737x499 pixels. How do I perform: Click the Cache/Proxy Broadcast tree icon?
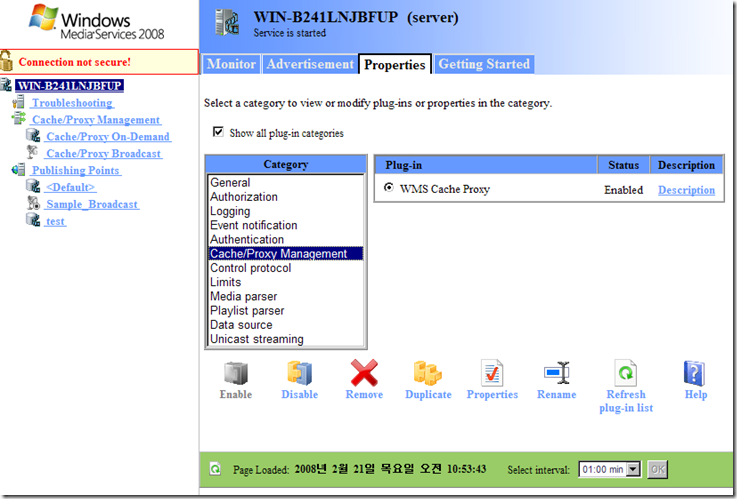pyautogui.click(x=32, y=153)
